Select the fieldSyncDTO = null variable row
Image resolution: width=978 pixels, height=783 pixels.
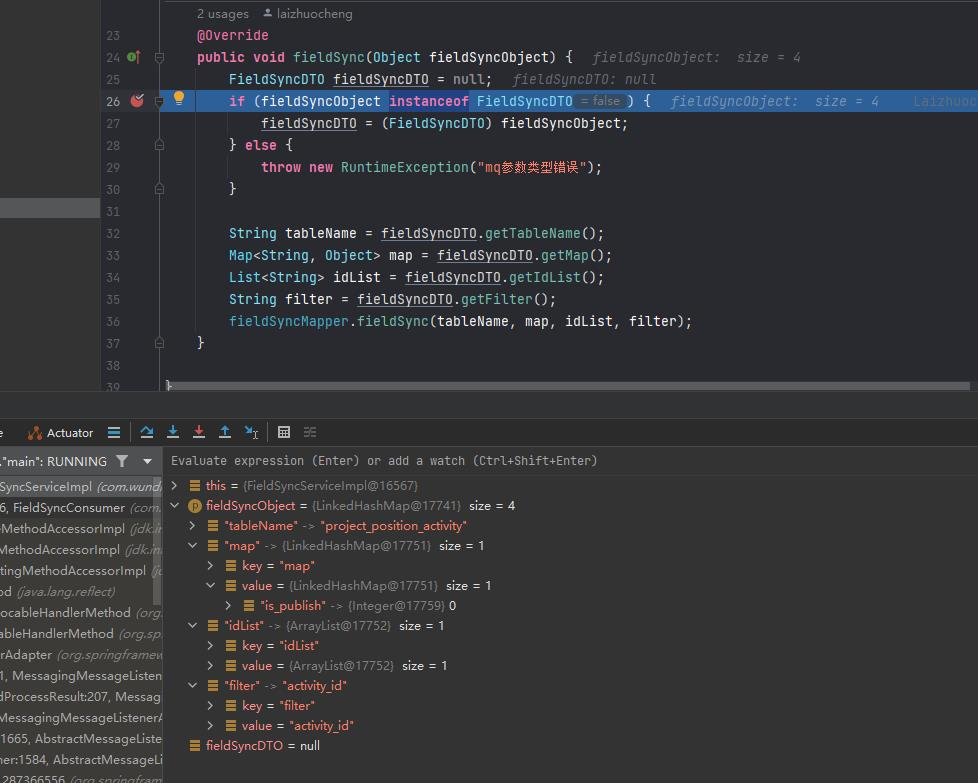[x=571, y=746]
